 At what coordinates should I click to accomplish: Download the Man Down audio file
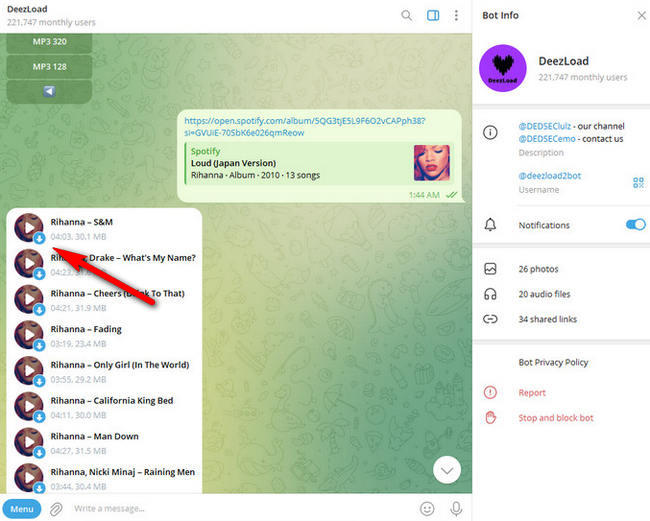coord(39,453)
